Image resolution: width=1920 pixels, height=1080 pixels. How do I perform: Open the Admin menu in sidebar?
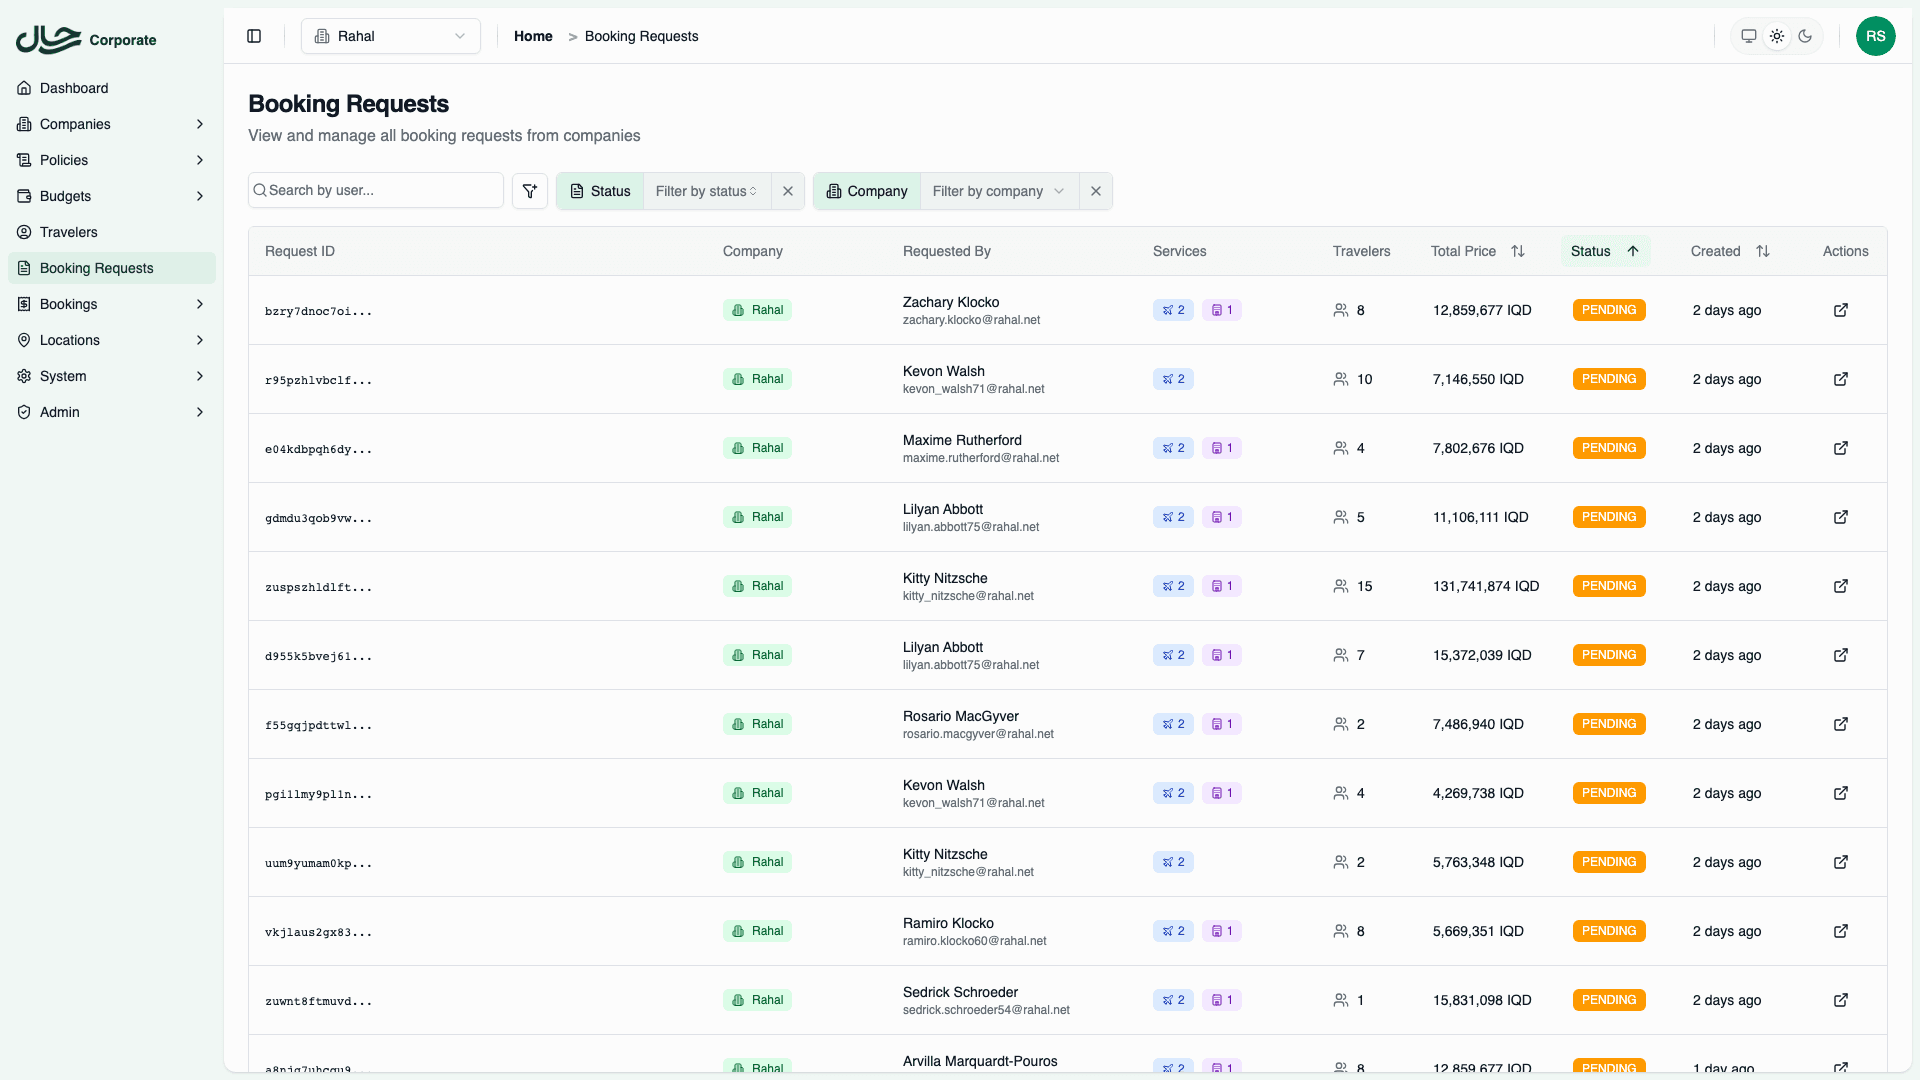click(59, 412)
